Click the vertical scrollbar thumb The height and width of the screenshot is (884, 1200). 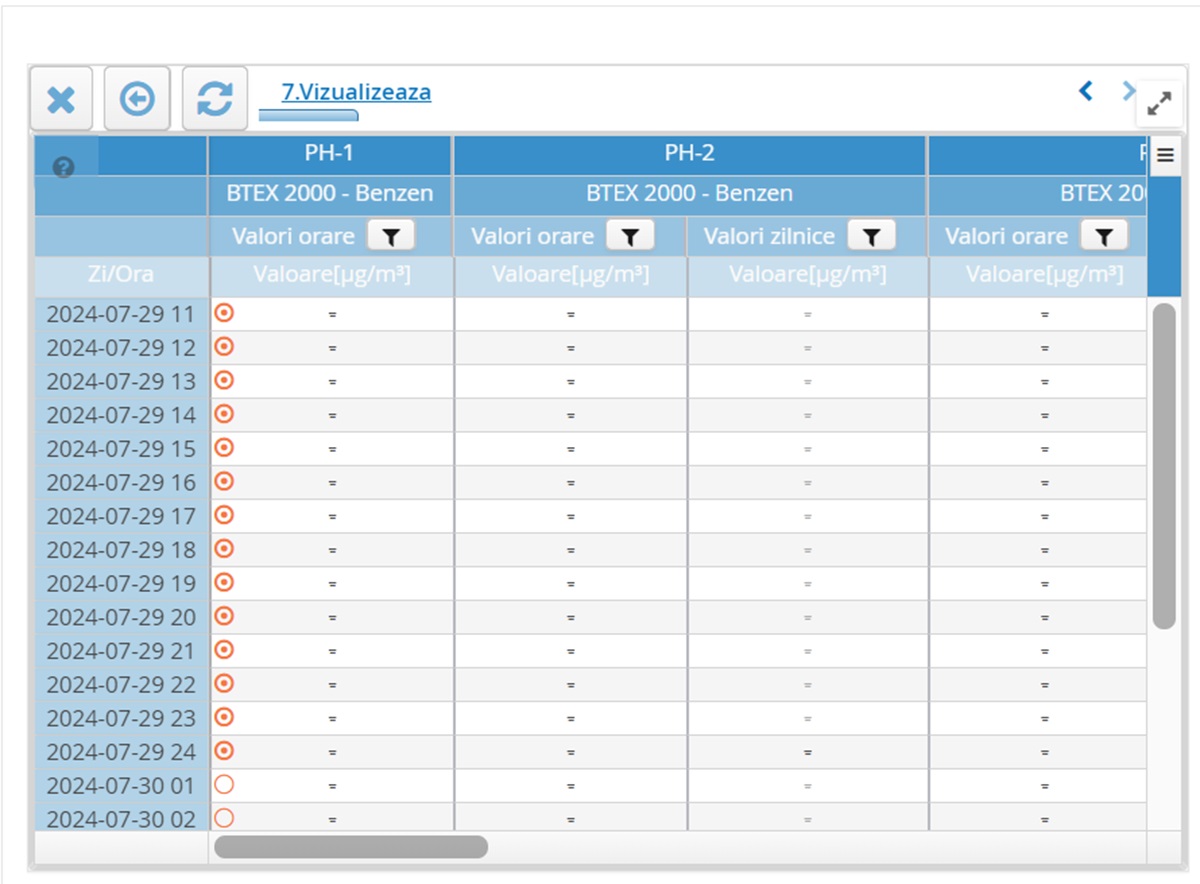coord(1164,465)
